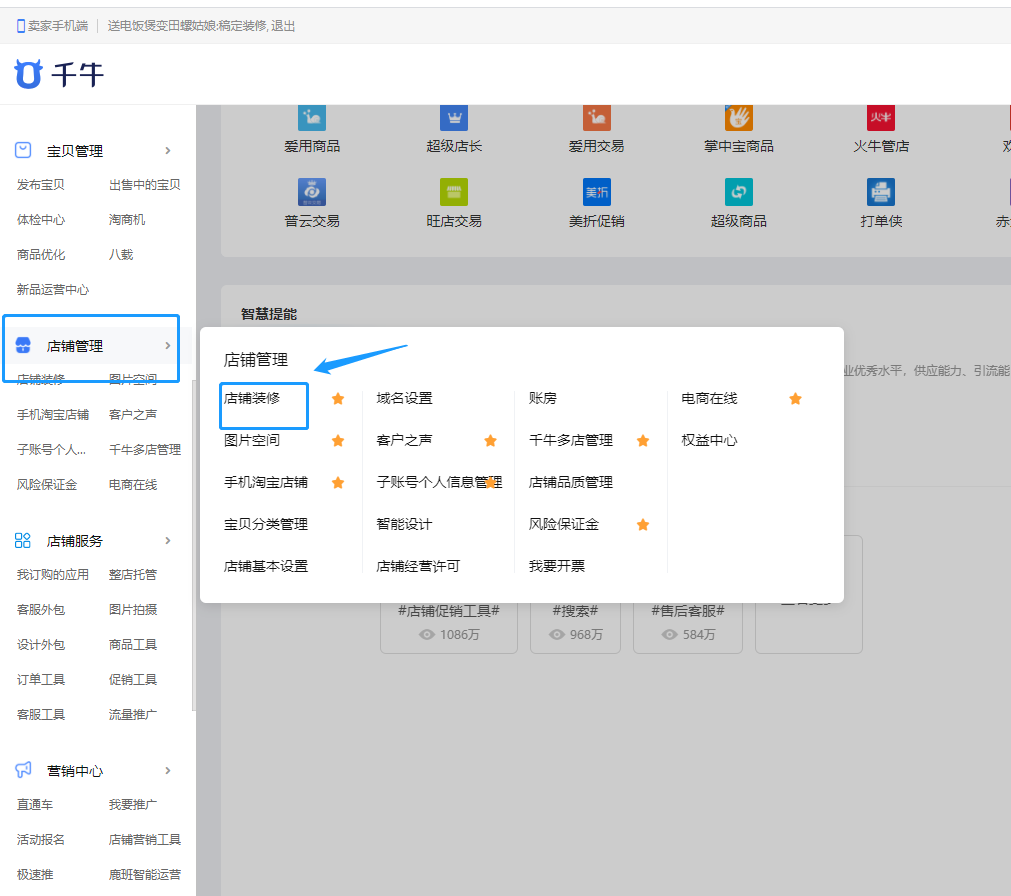Toggle favorite star for 子账号个人信息管理
Screen dimensions: 1011x896
[491, 483]
